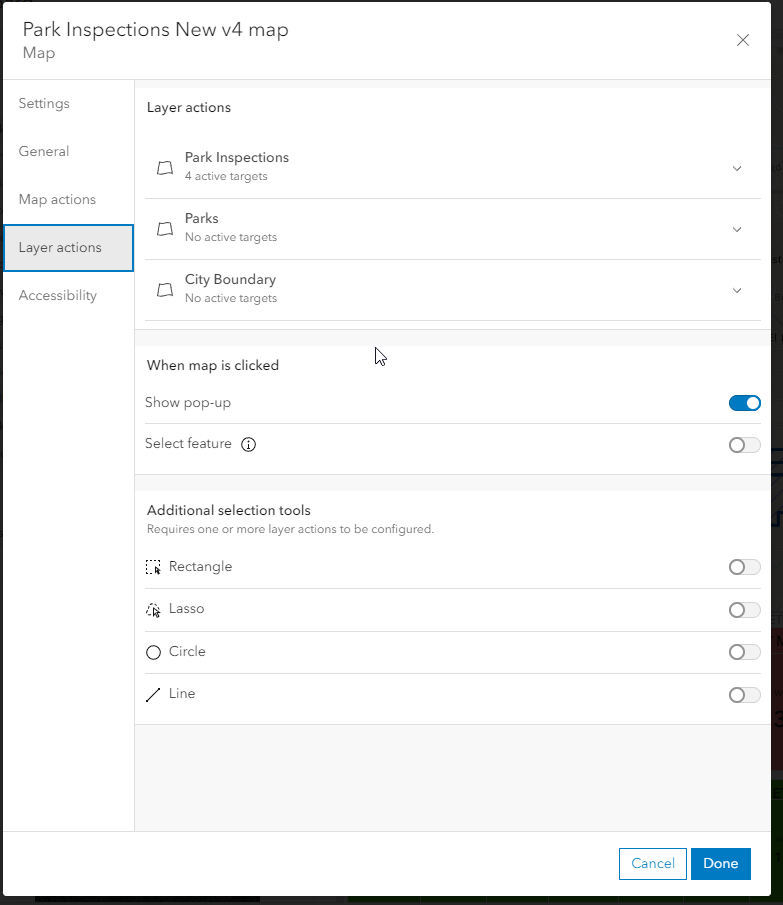Click the City Boundary layer polygon icon
Screen dimensions: 783x905
(x=165, y=290)
